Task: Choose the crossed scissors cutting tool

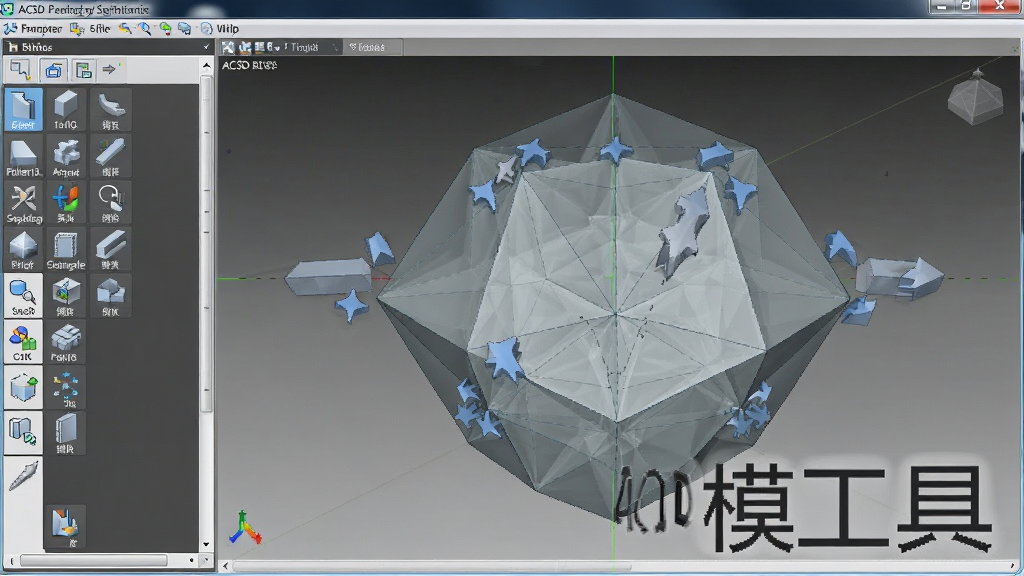Action: pyautogui.click(x=24, y=202)
